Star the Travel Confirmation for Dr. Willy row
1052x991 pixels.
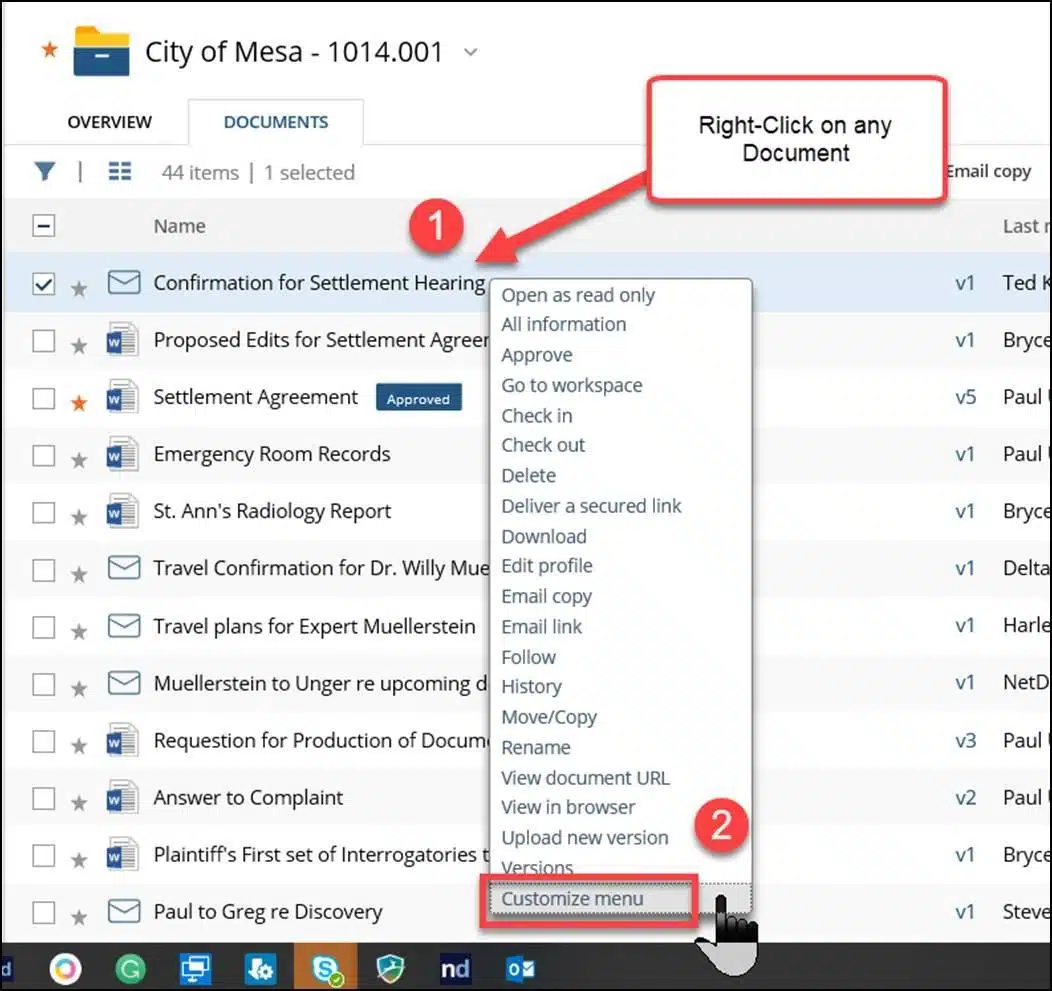(x=78, y=574)
